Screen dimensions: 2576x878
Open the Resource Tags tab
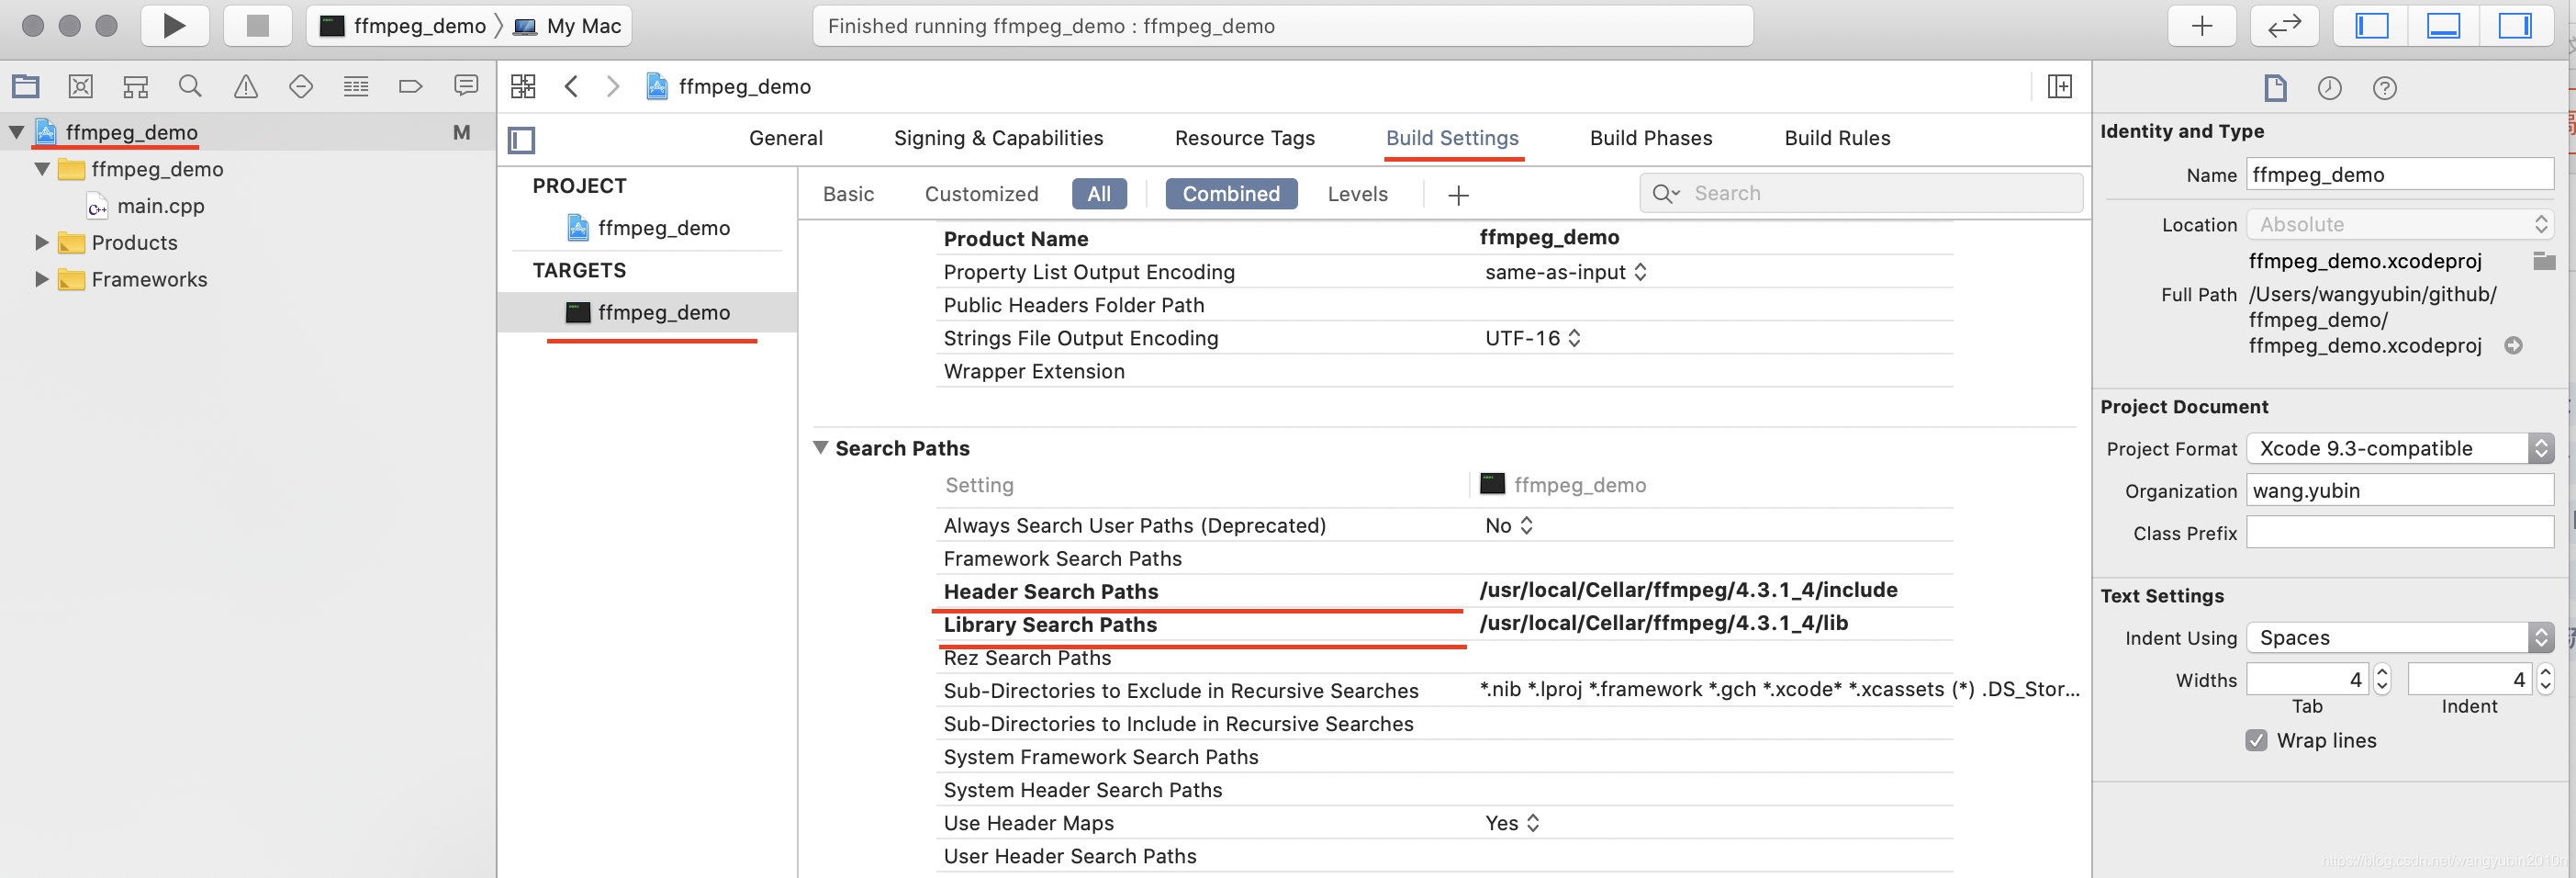tap(1244, 138)
